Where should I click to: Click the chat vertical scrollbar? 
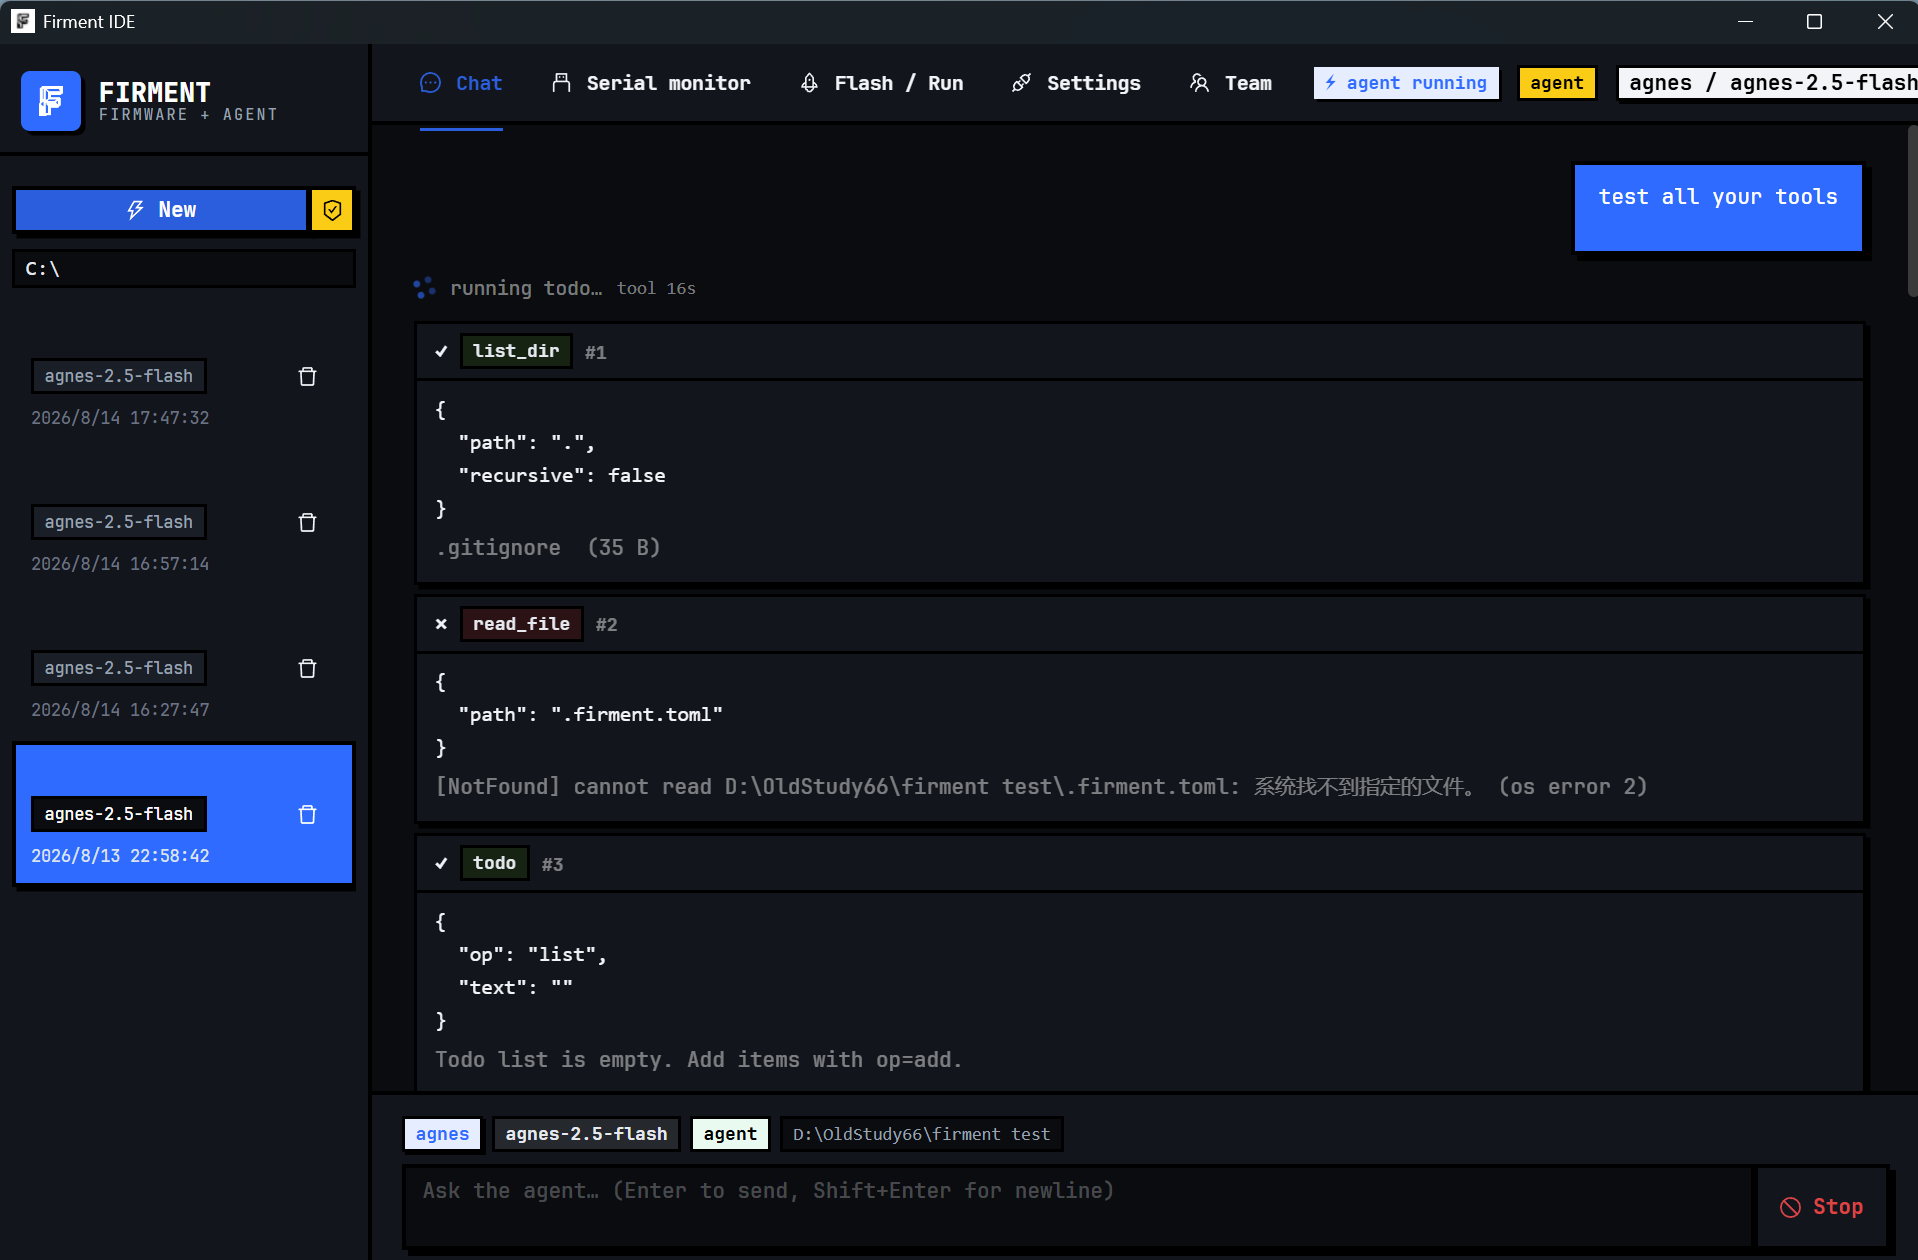1912,211
